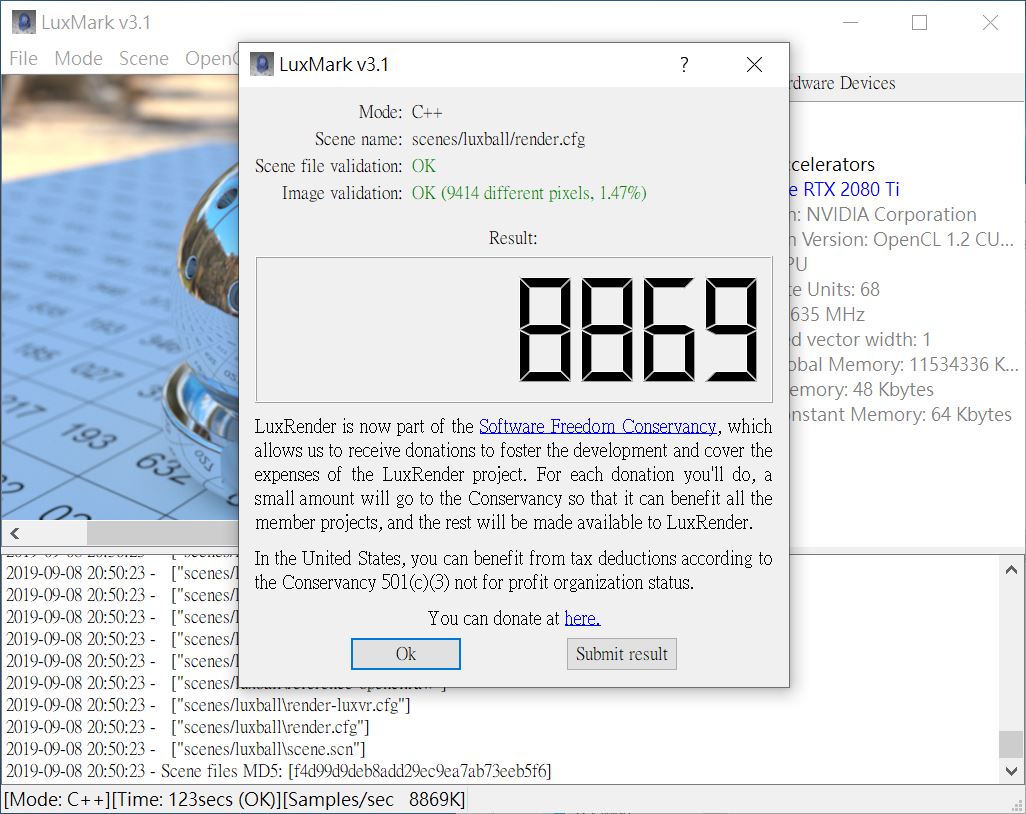Click the Image validation OK result text
Image resolution: width=1026 pixels, height=814 pixels.
529,193
